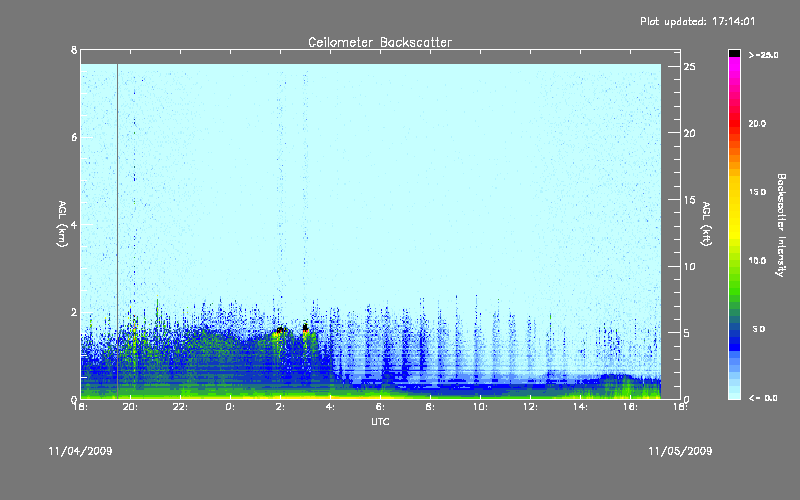Viewport: 800px width, 500px height.
Task: Click the 10 kft tick label
Action: (x=690, y=266)
